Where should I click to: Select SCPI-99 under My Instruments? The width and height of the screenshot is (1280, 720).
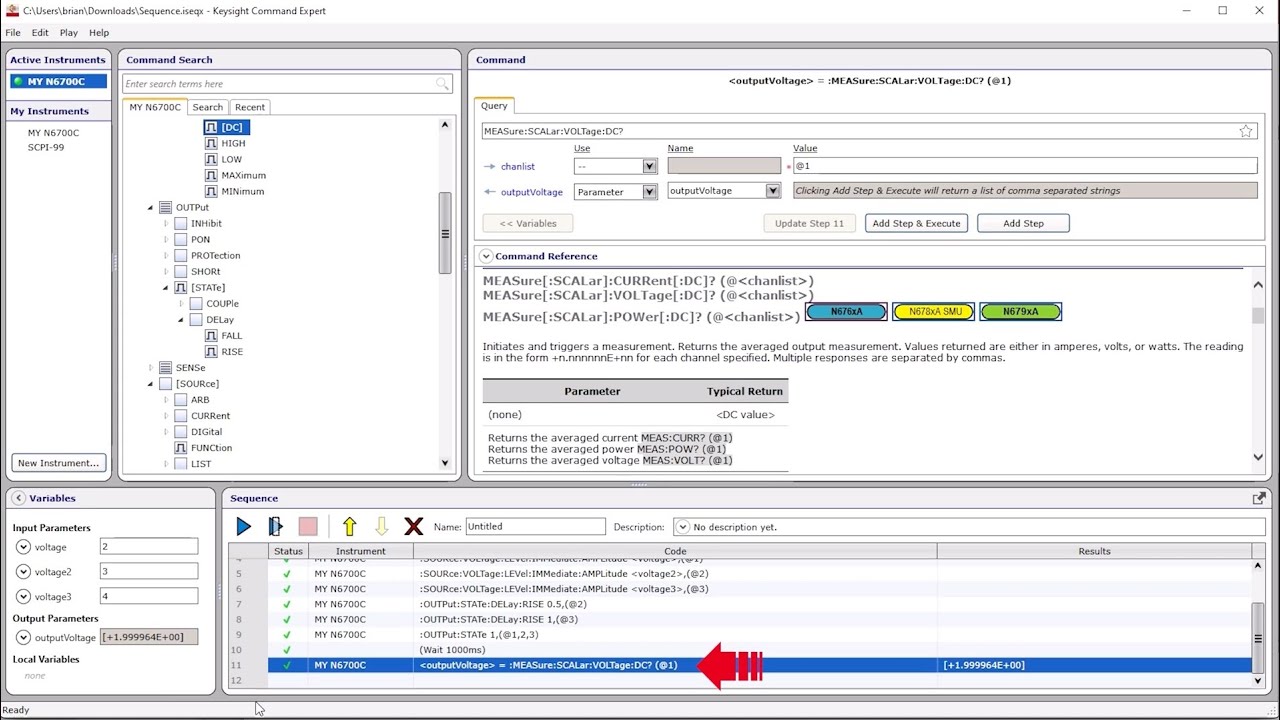(x=46, y=147)
